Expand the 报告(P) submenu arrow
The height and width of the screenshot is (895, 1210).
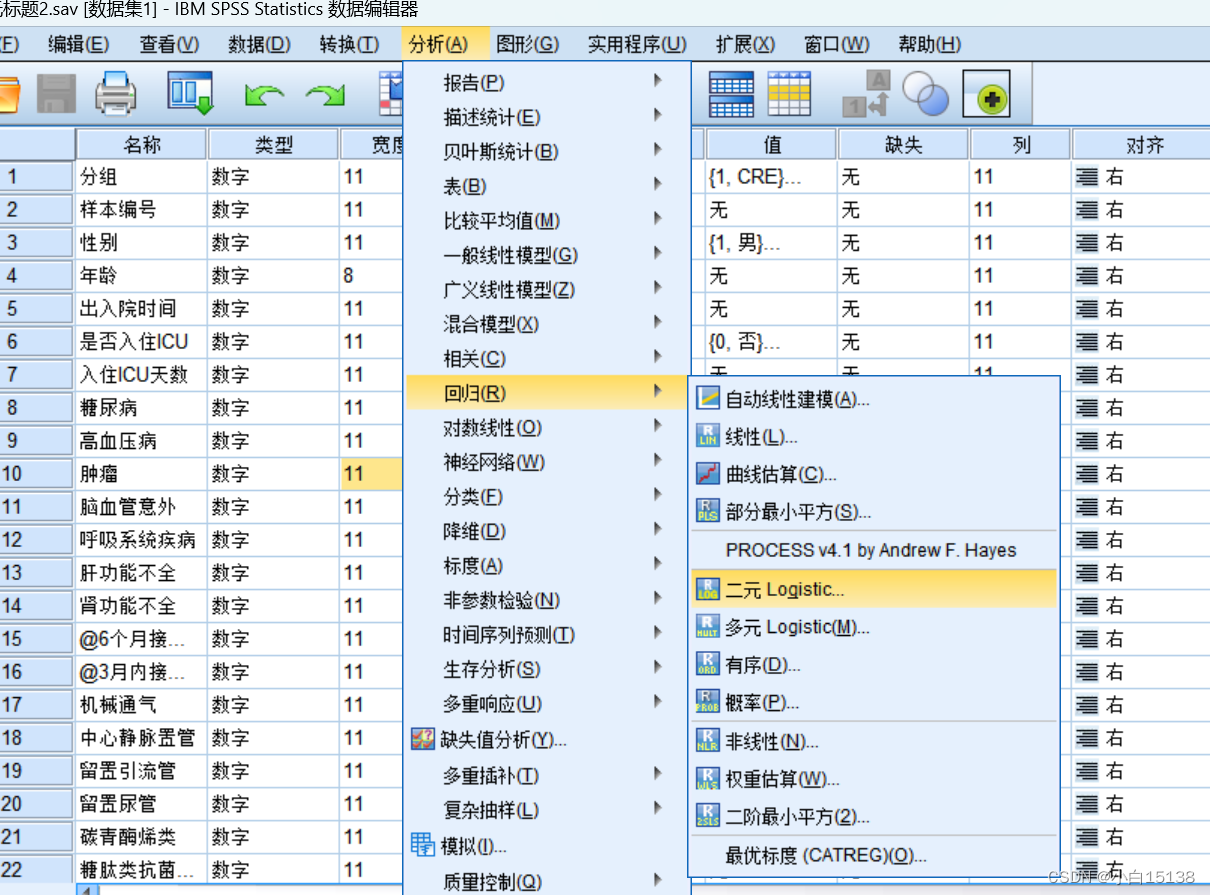(658, 81)
